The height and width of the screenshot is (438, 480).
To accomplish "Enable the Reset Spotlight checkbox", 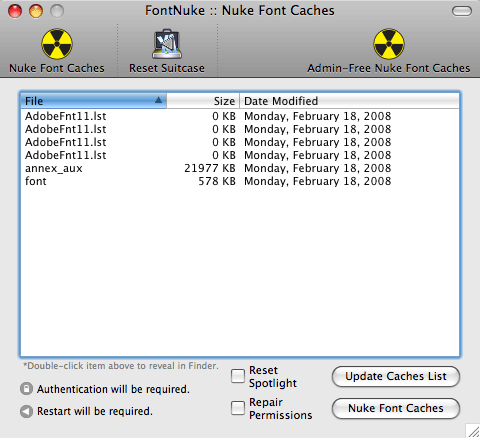I will pos(238,376).
